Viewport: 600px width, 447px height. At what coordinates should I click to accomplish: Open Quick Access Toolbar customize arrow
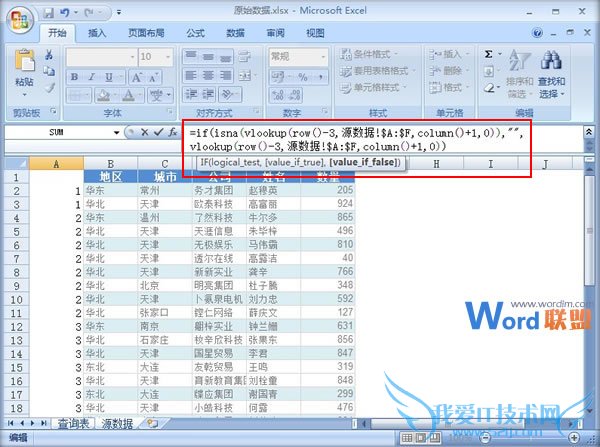click(x=119, y=13)
